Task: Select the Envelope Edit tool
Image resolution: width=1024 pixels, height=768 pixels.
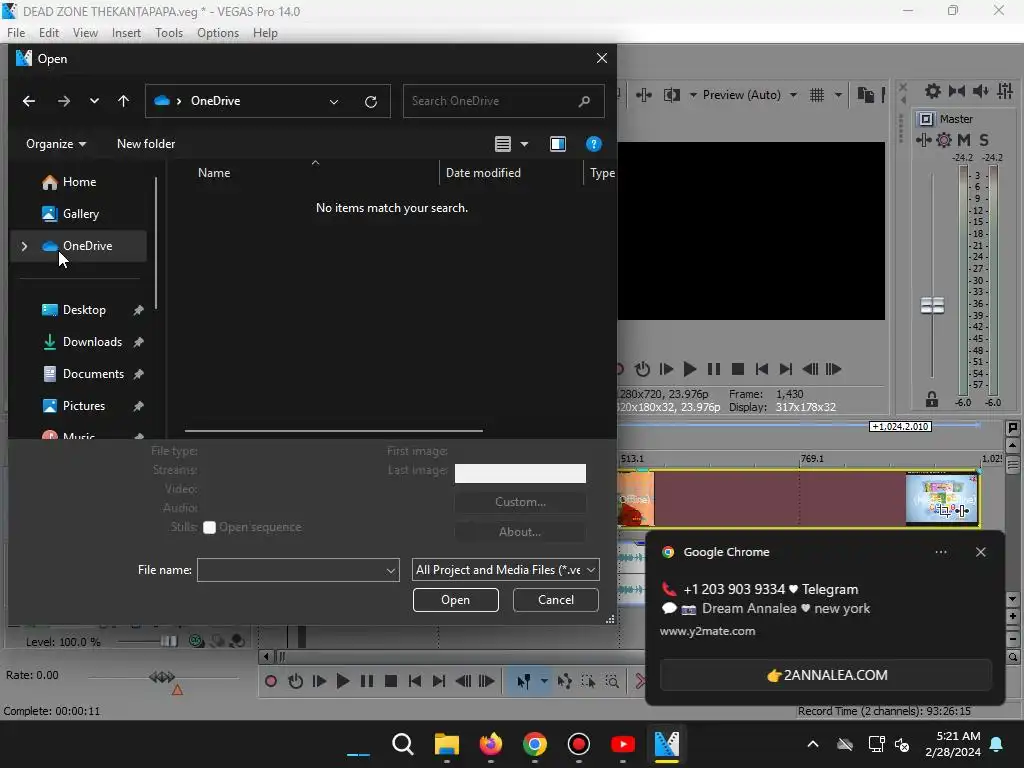Action: (x=564, y=682)
